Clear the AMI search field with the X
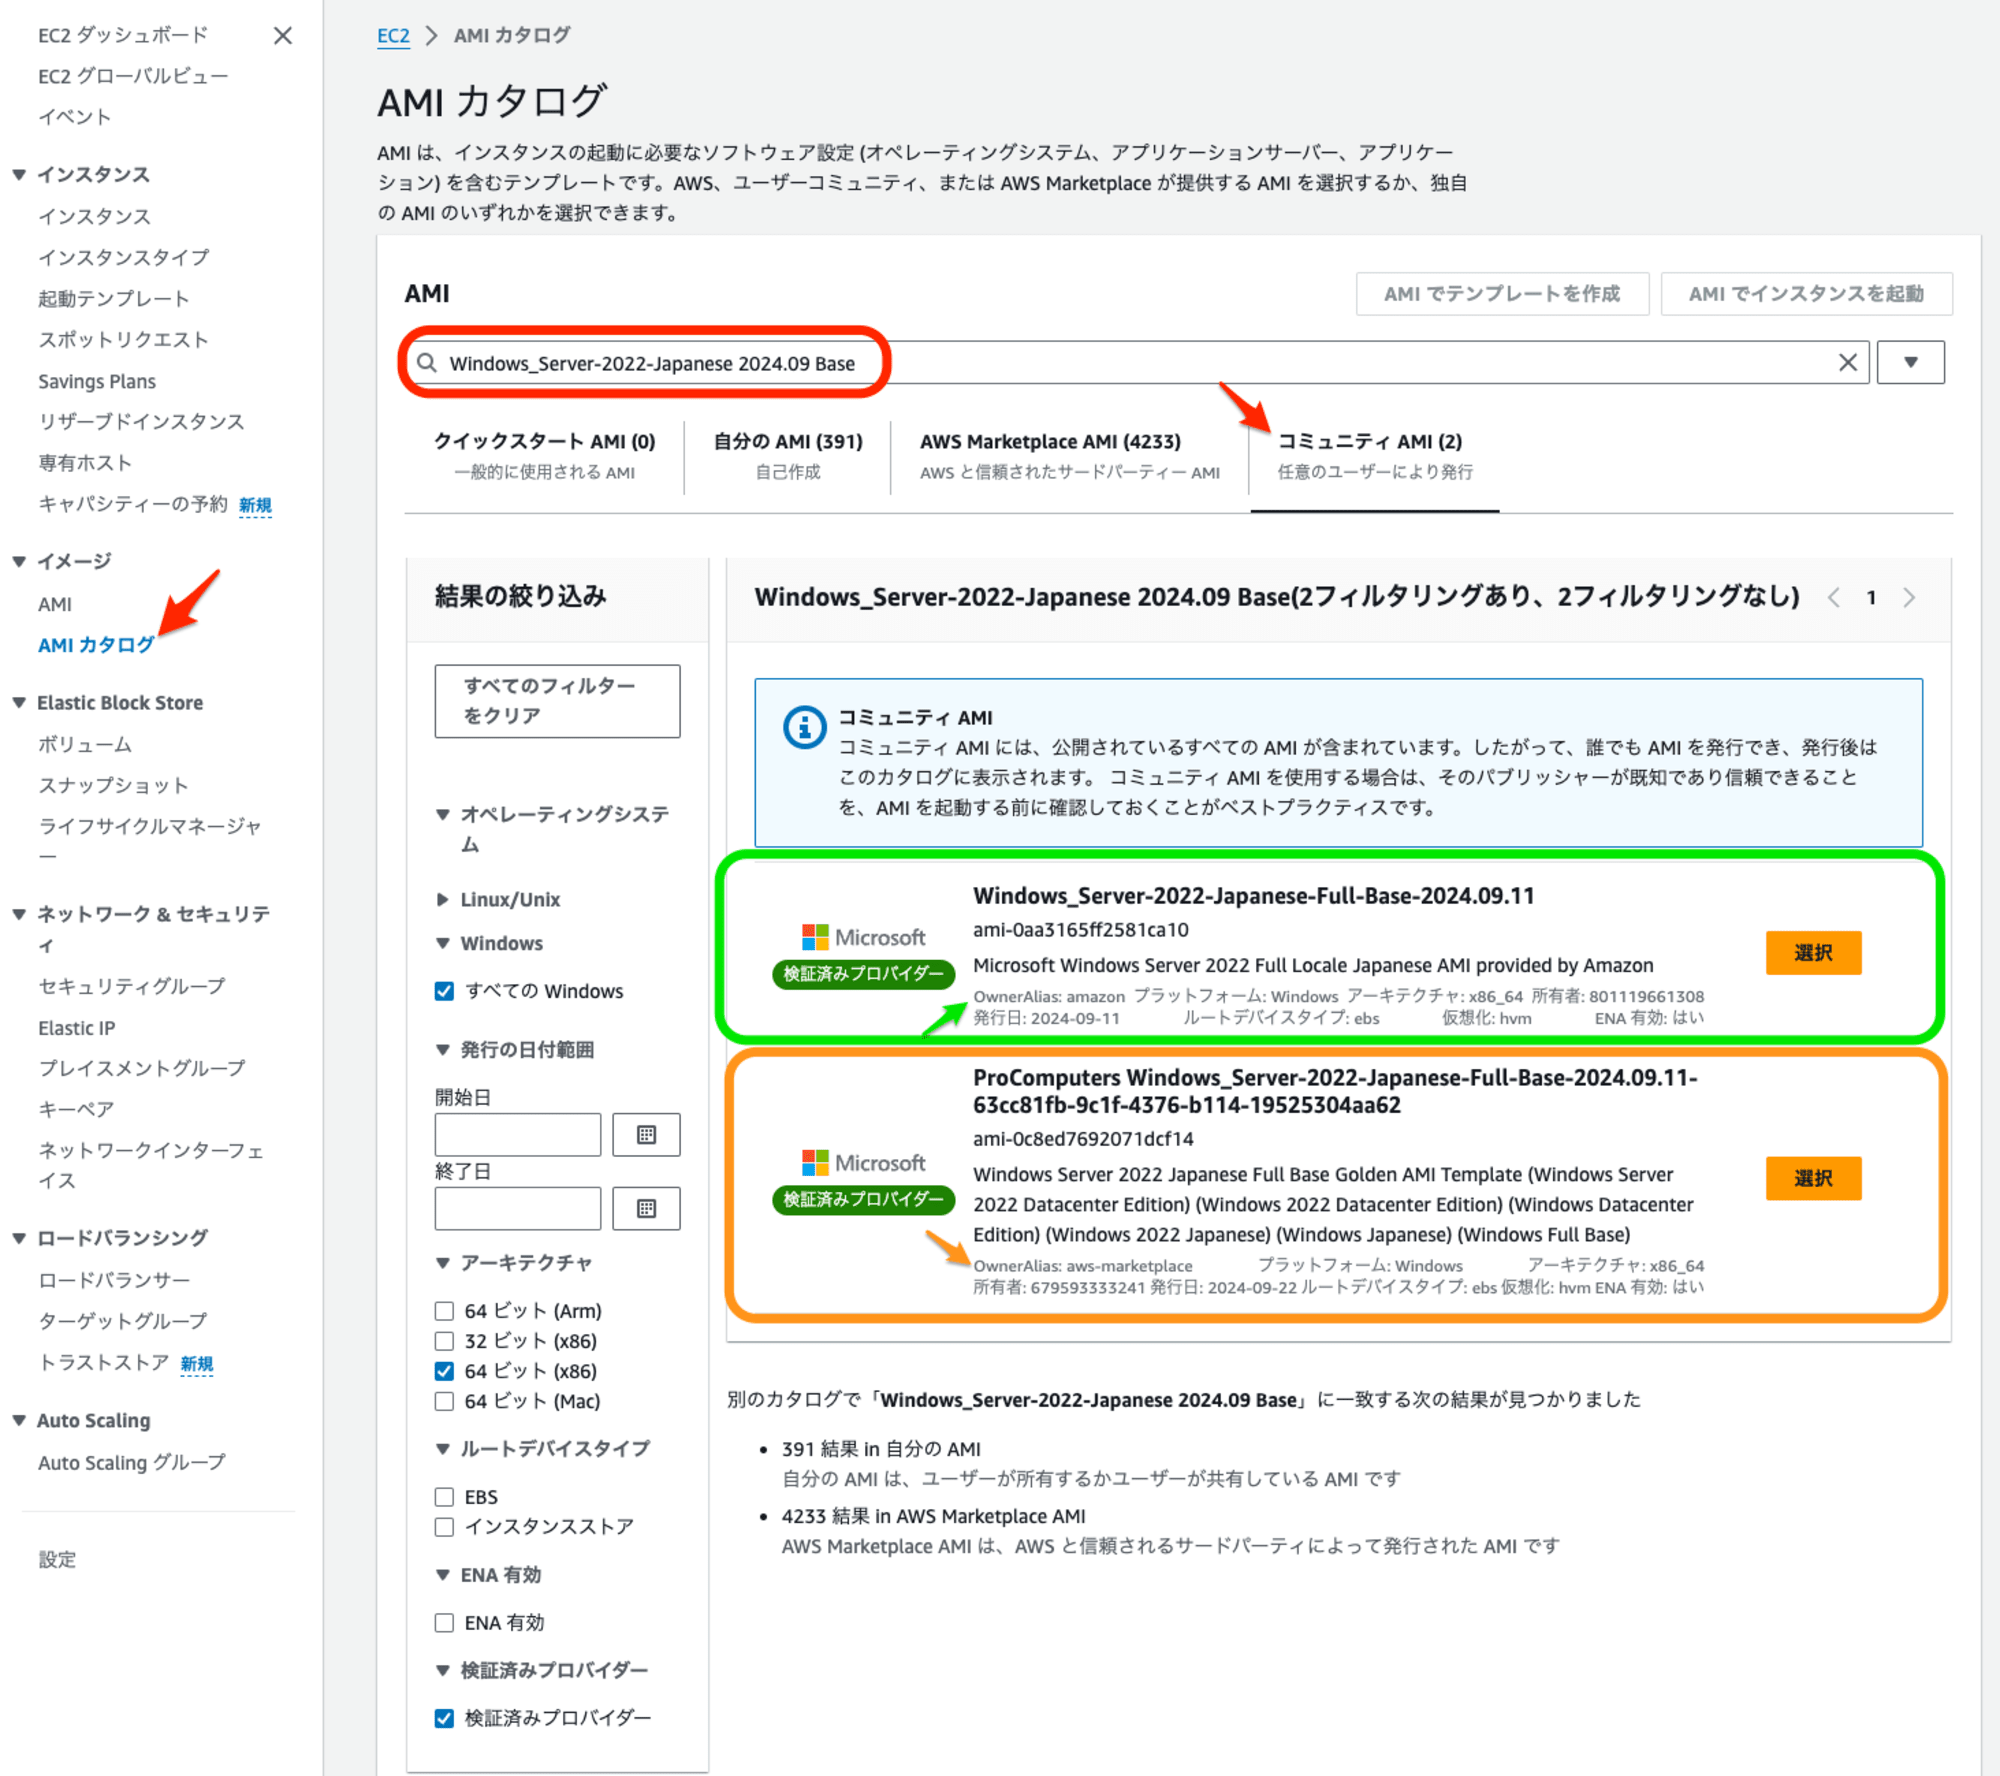The width and height of the screenshot is (2000, 1776). tap(1847, 363)
